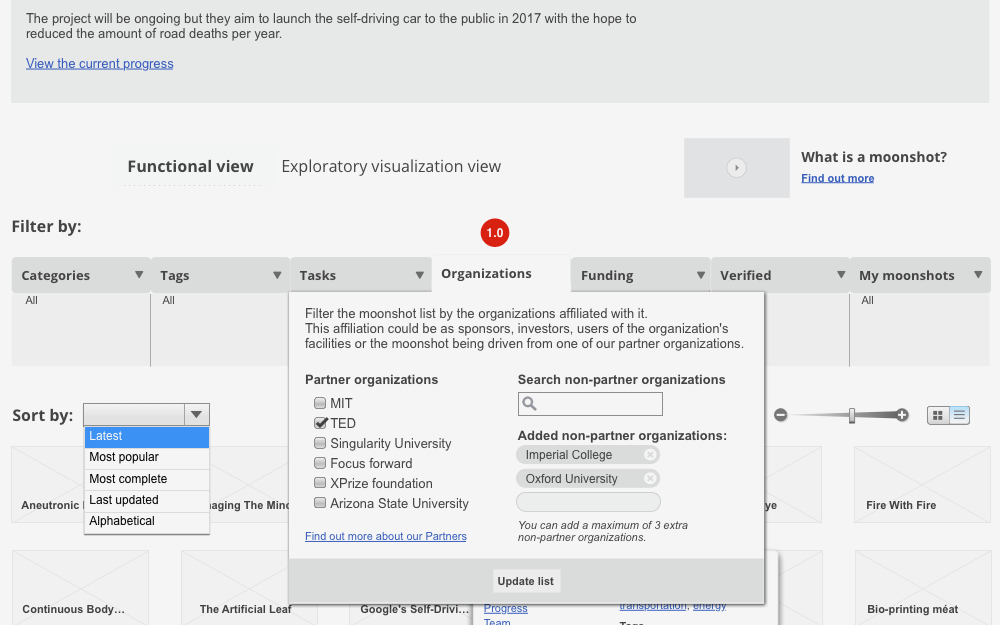The height and width of the screenshot is (625, 1000).
Task: Switch to grid view layout
Action: (938, 415)
